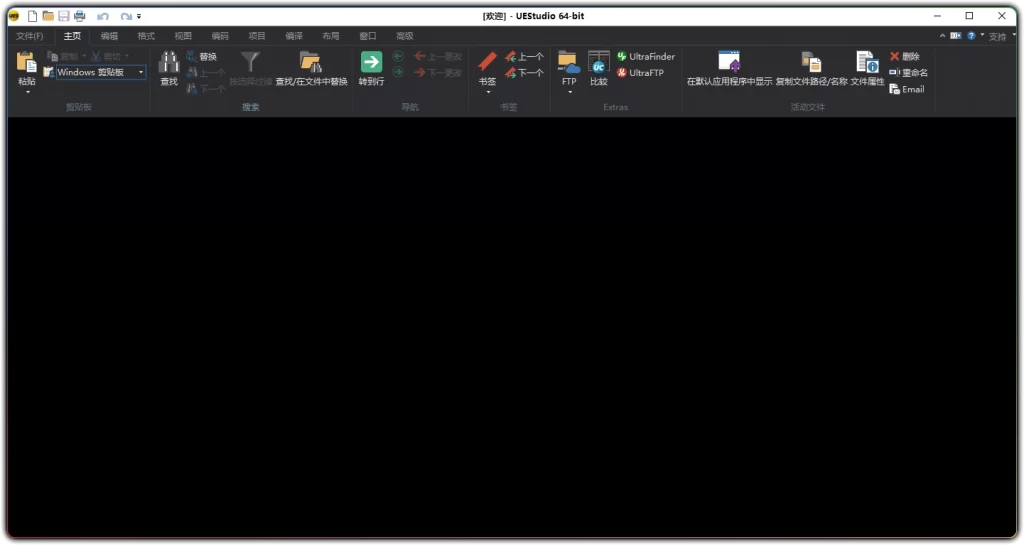Click the 查找 binoculars icon
The width and height of the screenshot is (1024, 545).
tap(169, 63)
